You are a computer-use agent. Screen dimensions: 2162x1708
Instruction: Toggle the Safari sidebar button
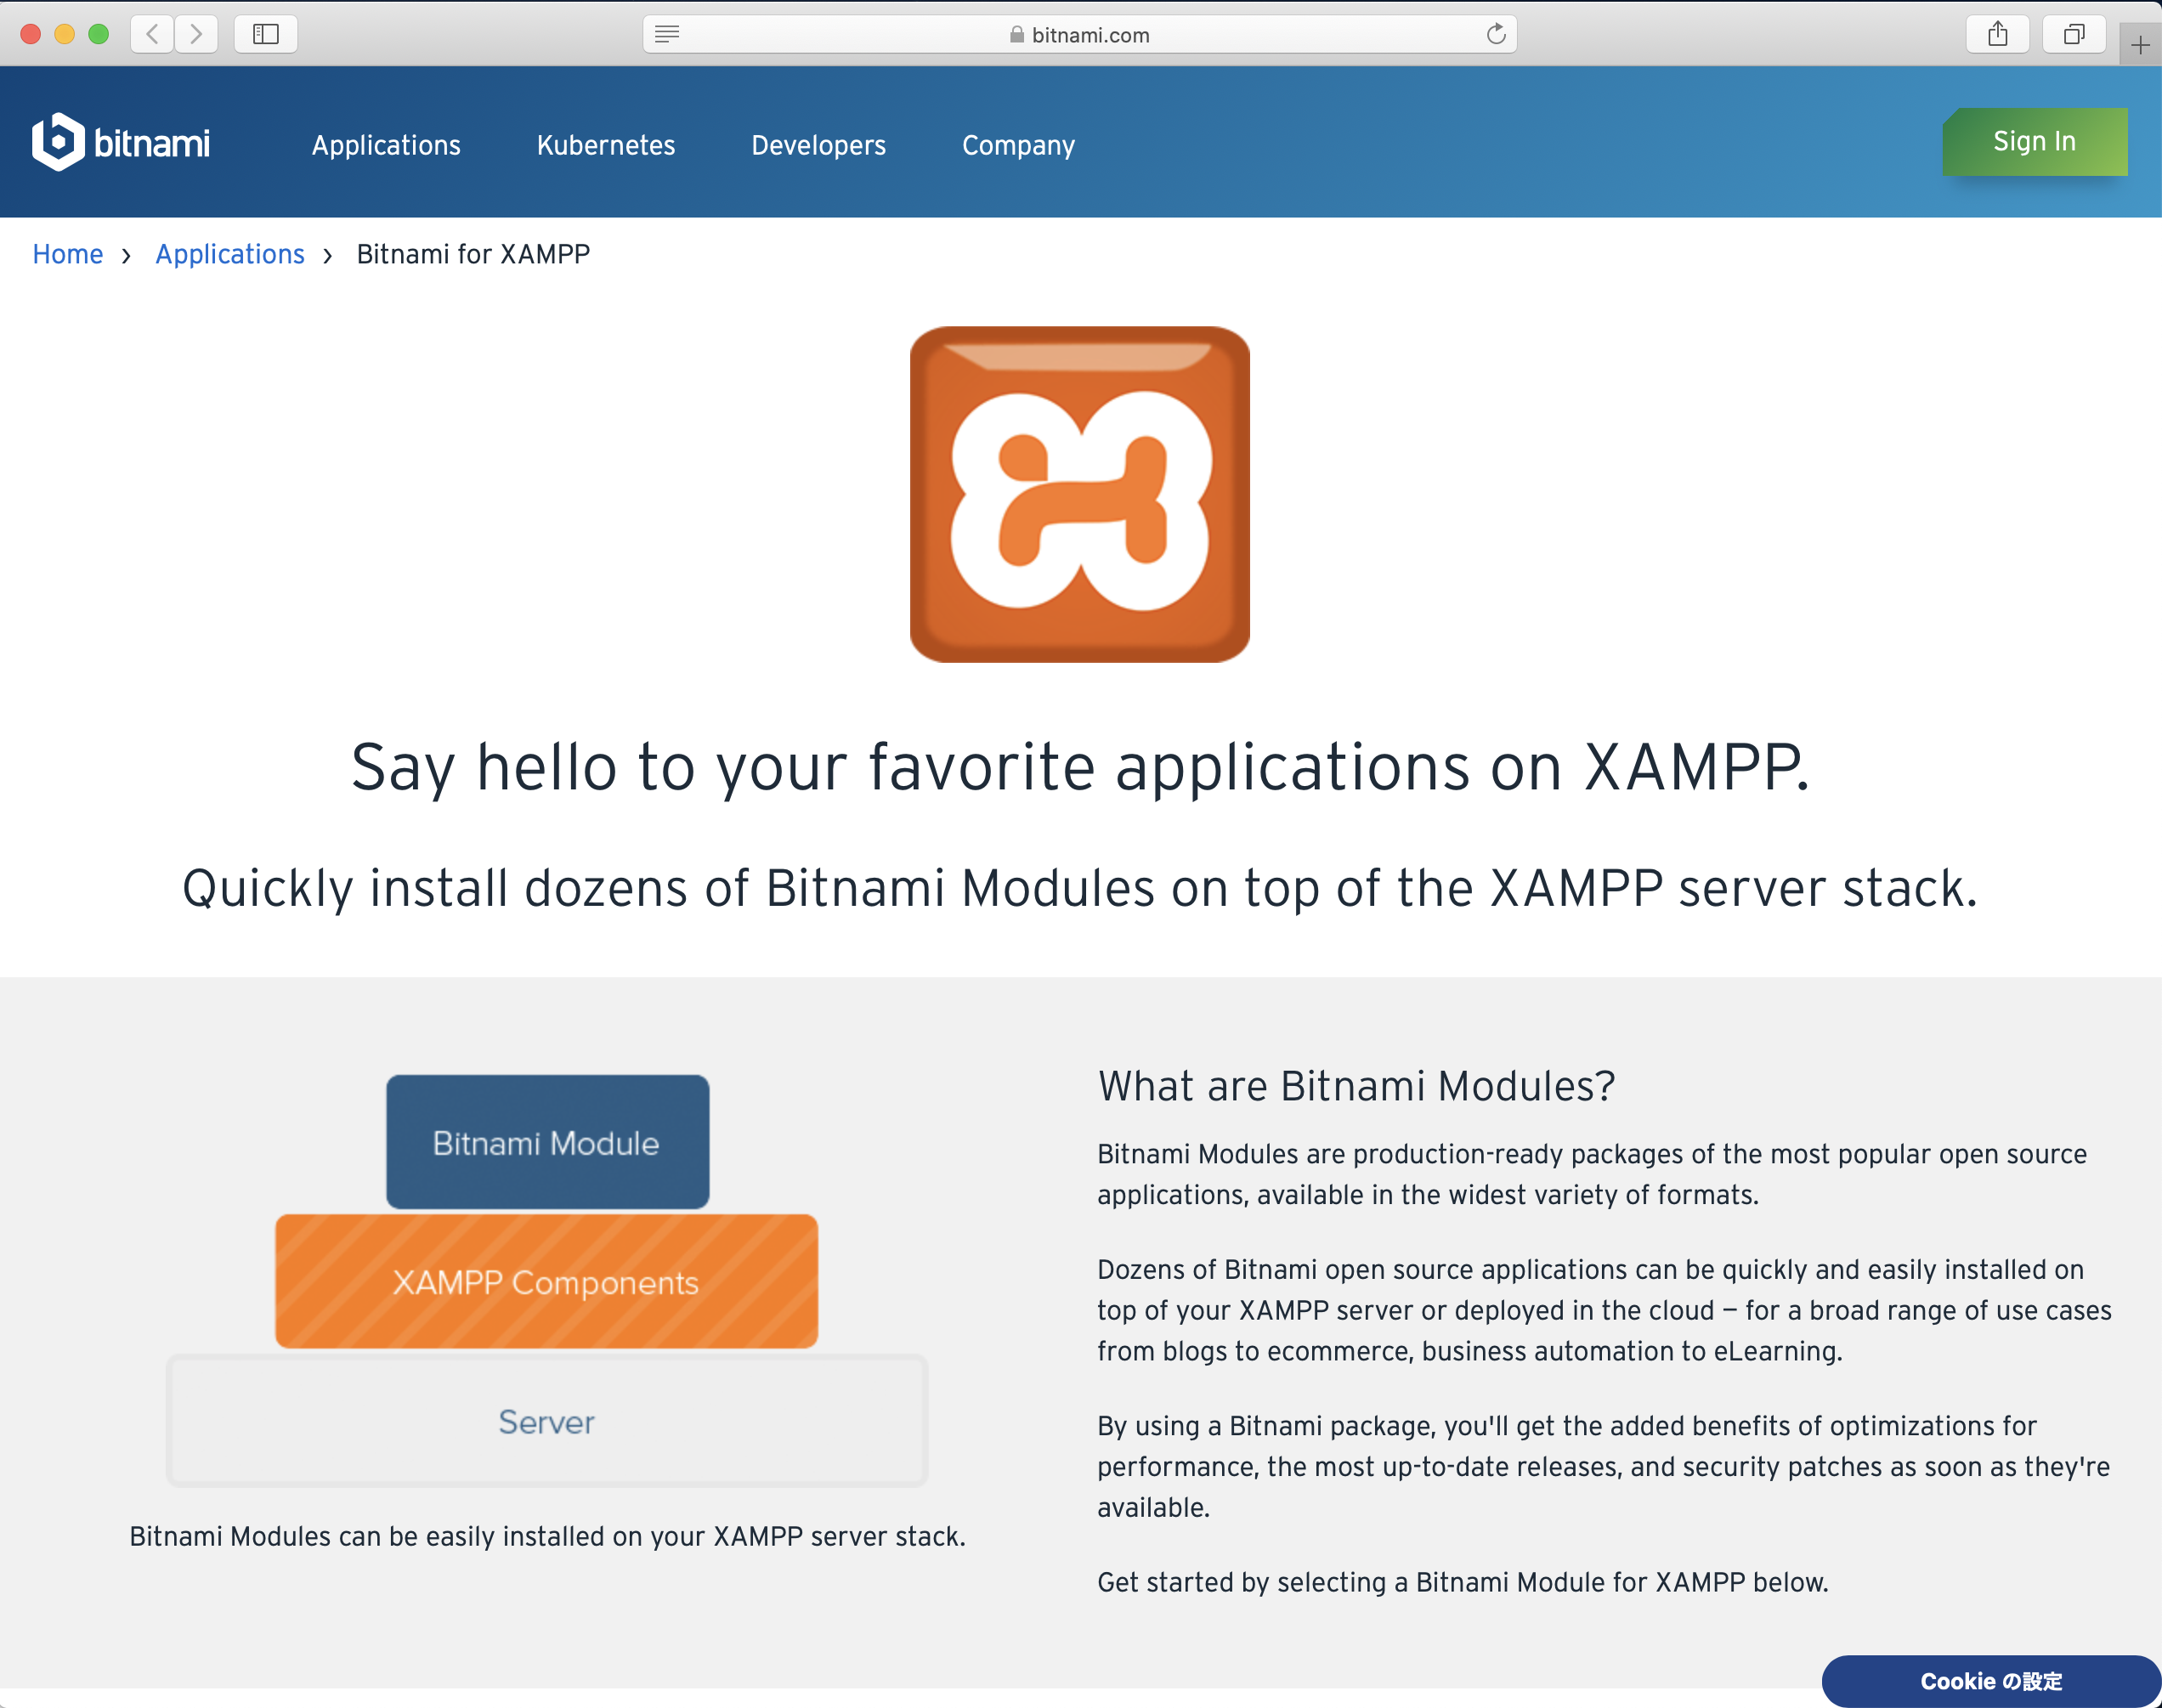(265, 34)
